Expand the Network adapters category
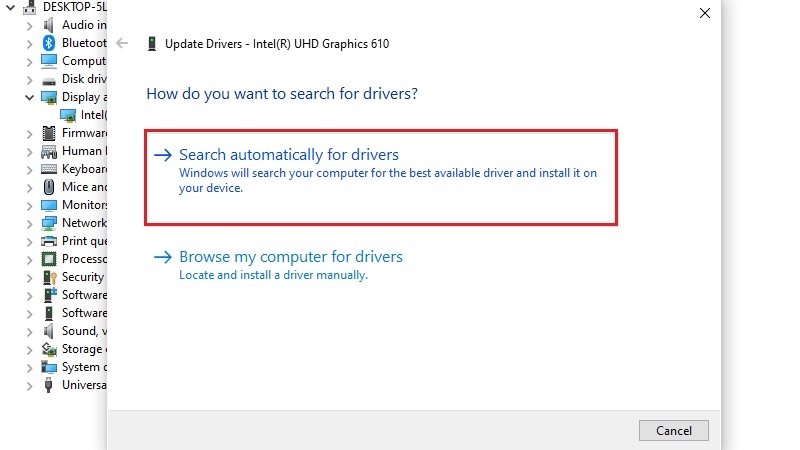The height and width of the screenshot is (450, 800). point(29,223)
